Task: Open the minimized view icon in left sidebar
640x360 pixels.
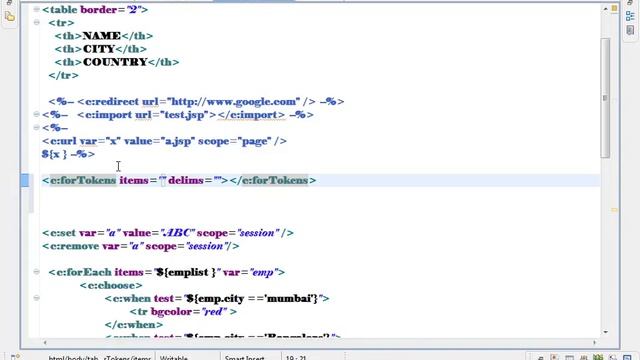Action: 10,16
